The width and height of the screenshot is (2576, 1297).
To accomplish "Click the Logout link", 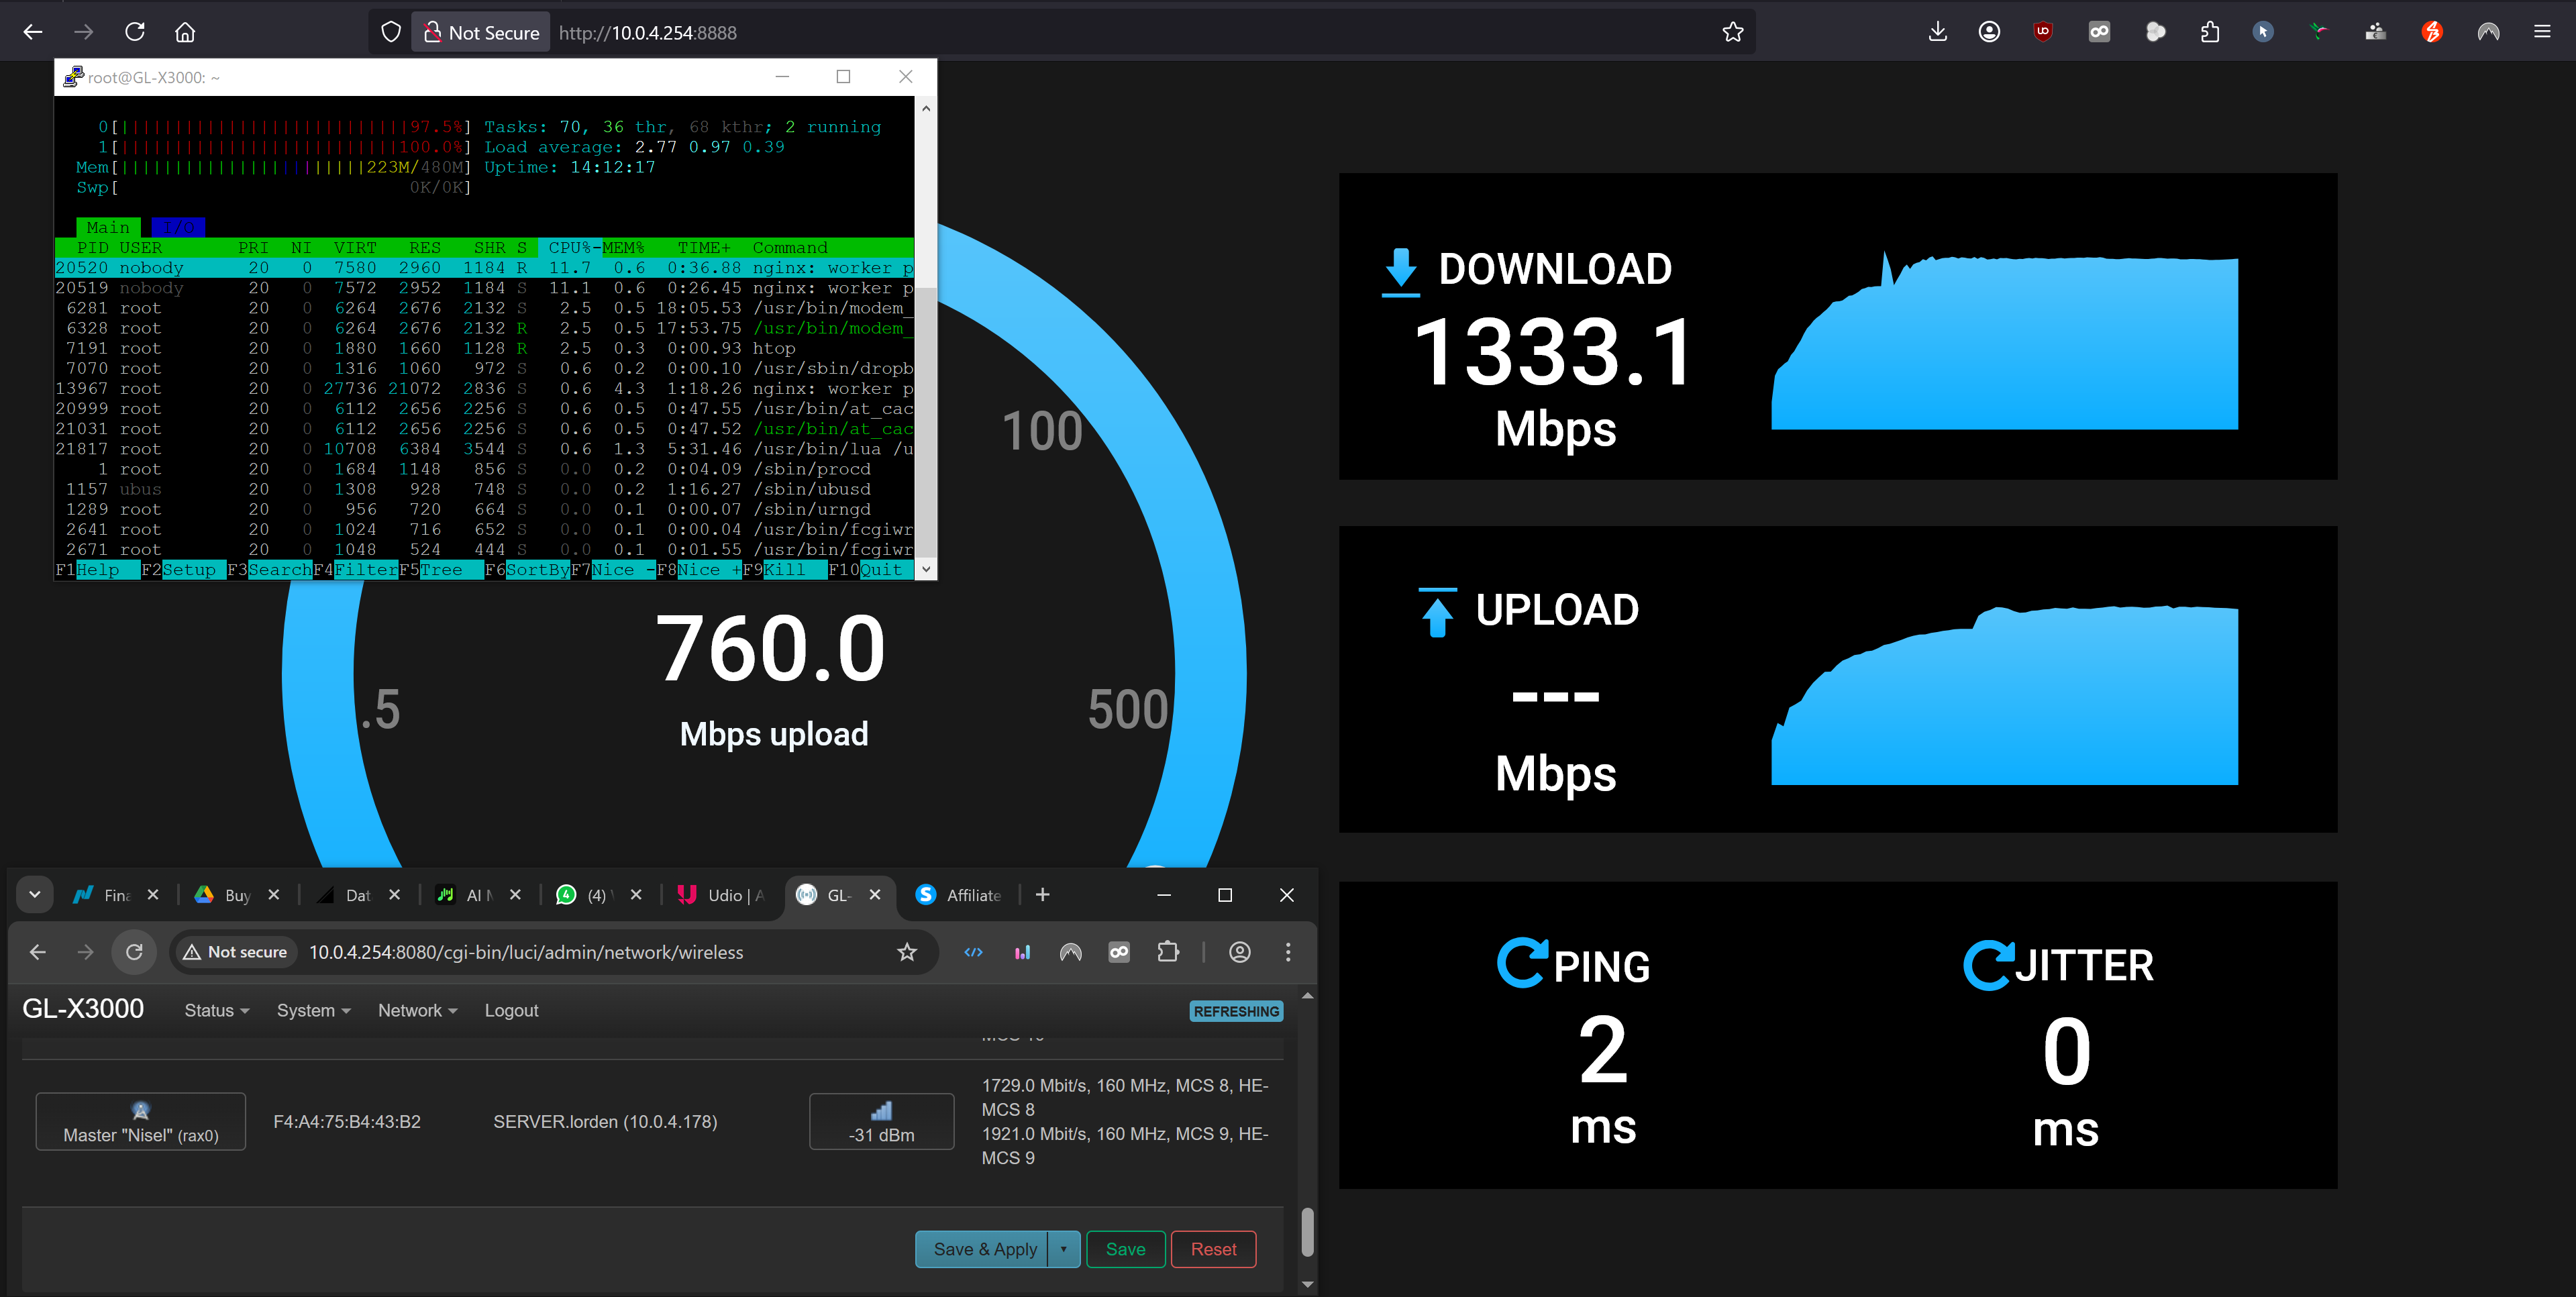I will (x=511, y=1011).
